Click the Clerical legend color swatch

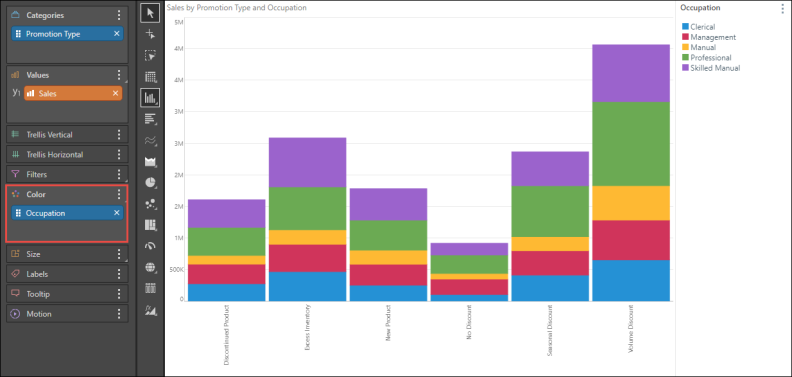point(685,27)
